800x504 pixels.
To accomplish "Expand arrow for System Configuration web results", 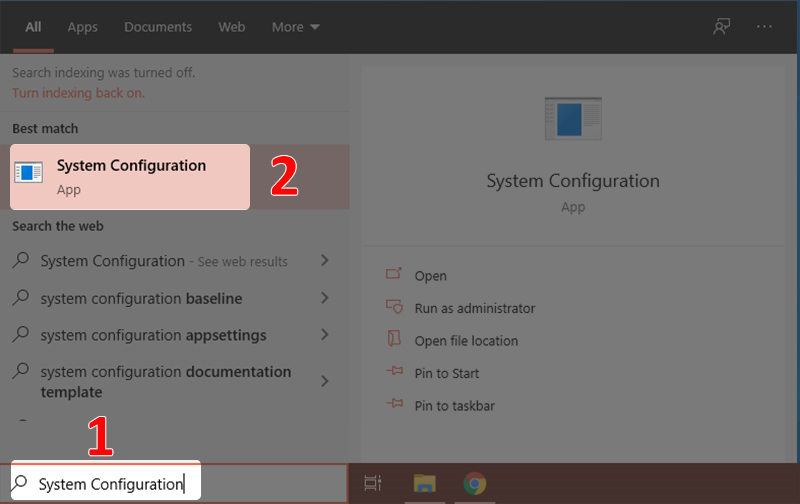I will (324, 261).
